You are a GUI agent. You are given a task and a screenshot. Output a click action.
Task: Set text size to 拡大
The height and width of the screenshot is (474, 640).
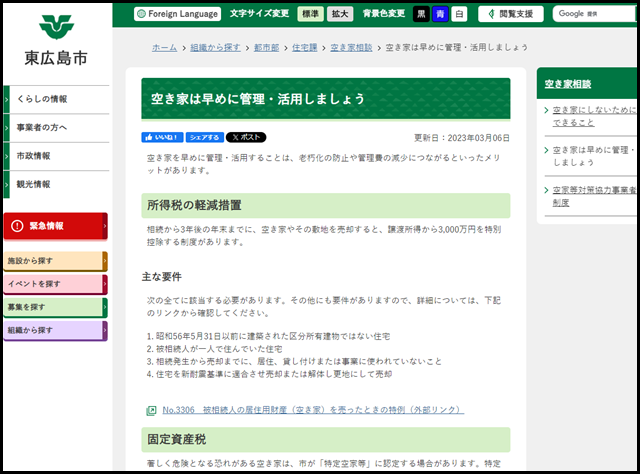click(x=340, y=14)
